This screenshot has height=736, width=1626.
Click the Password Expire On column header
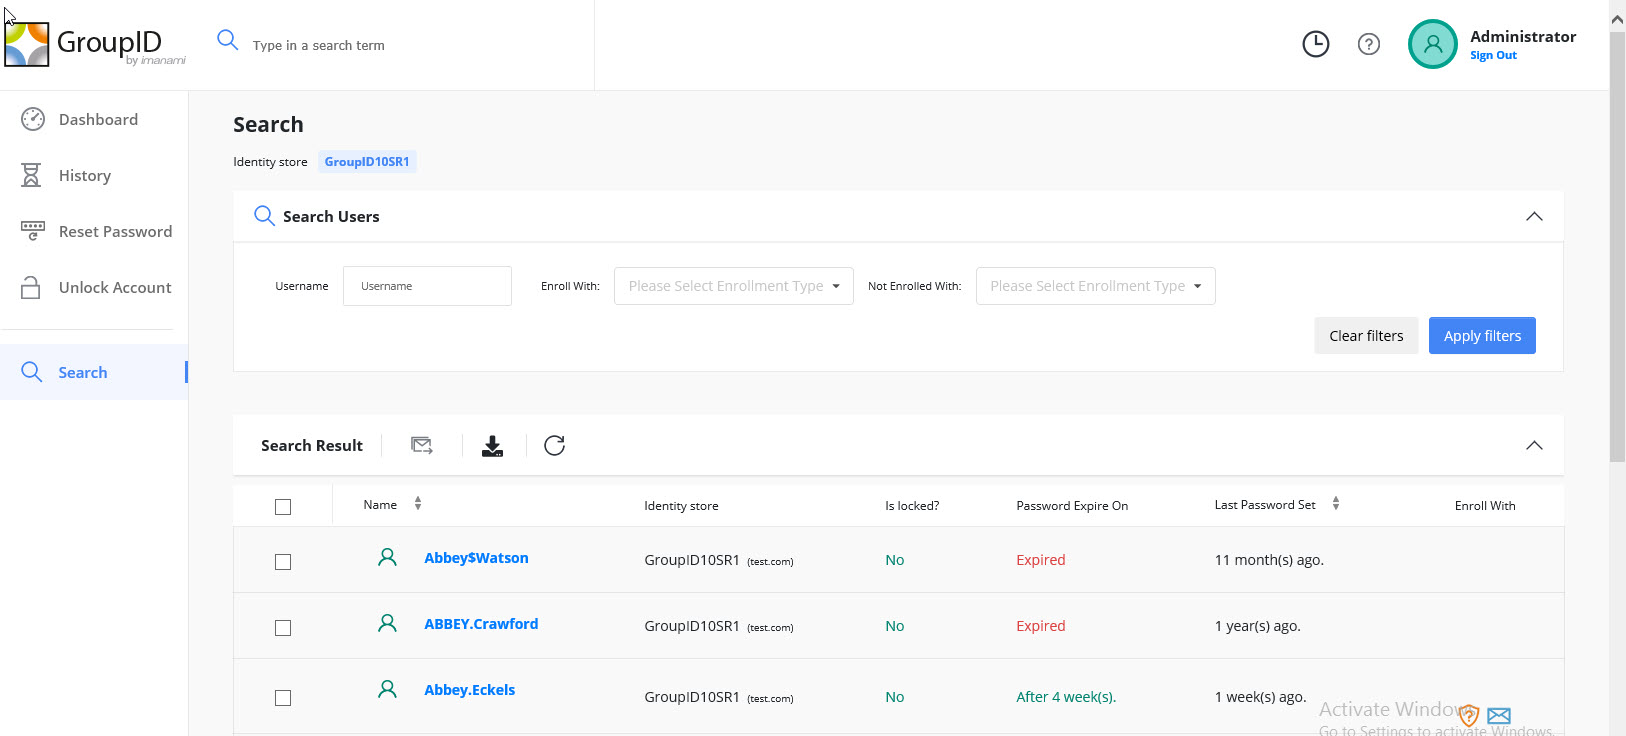pyautogui.click(x=1072, y=506)
